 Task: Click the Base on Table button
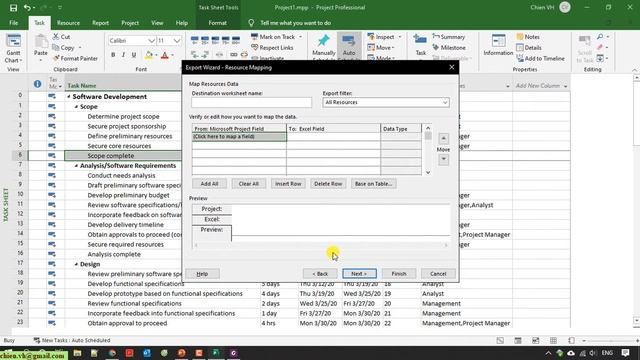click(373, 184)
